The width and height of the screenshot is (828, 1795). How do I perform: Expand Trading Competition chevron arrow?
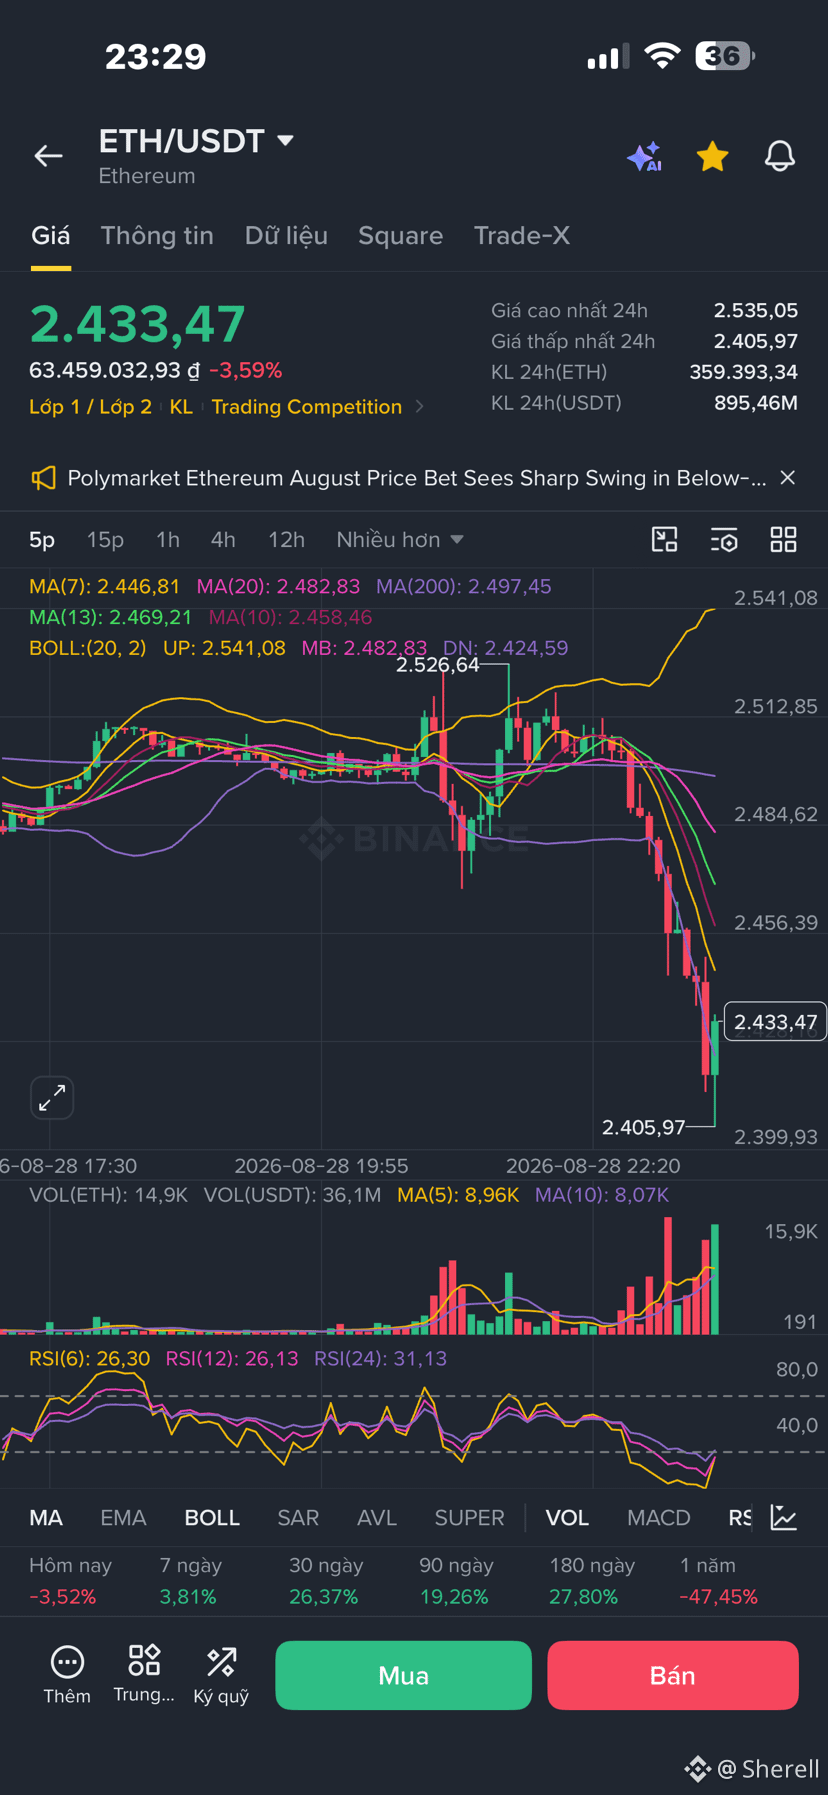pyautogui.click(x=419, y=407)
